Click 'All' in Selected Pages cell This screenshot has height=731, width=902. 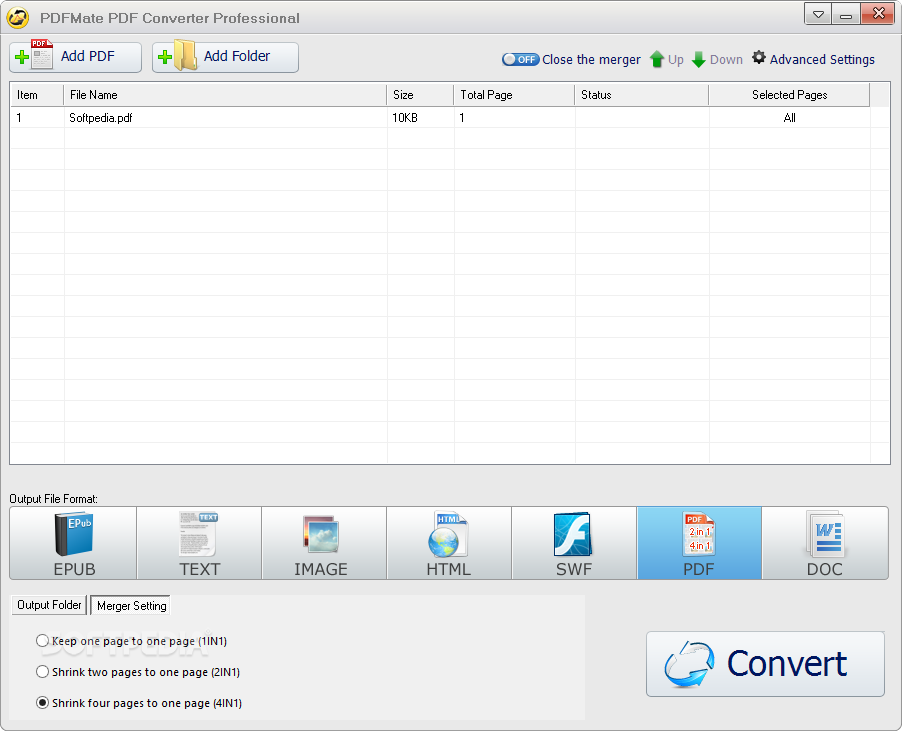(x=789, y=118)
